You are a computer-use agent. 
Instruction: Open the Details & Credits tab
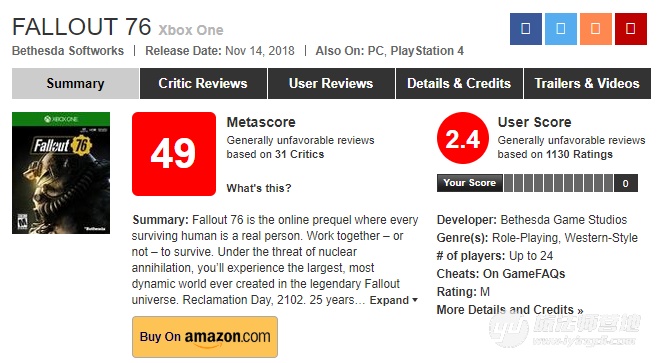tap(459, 83)
